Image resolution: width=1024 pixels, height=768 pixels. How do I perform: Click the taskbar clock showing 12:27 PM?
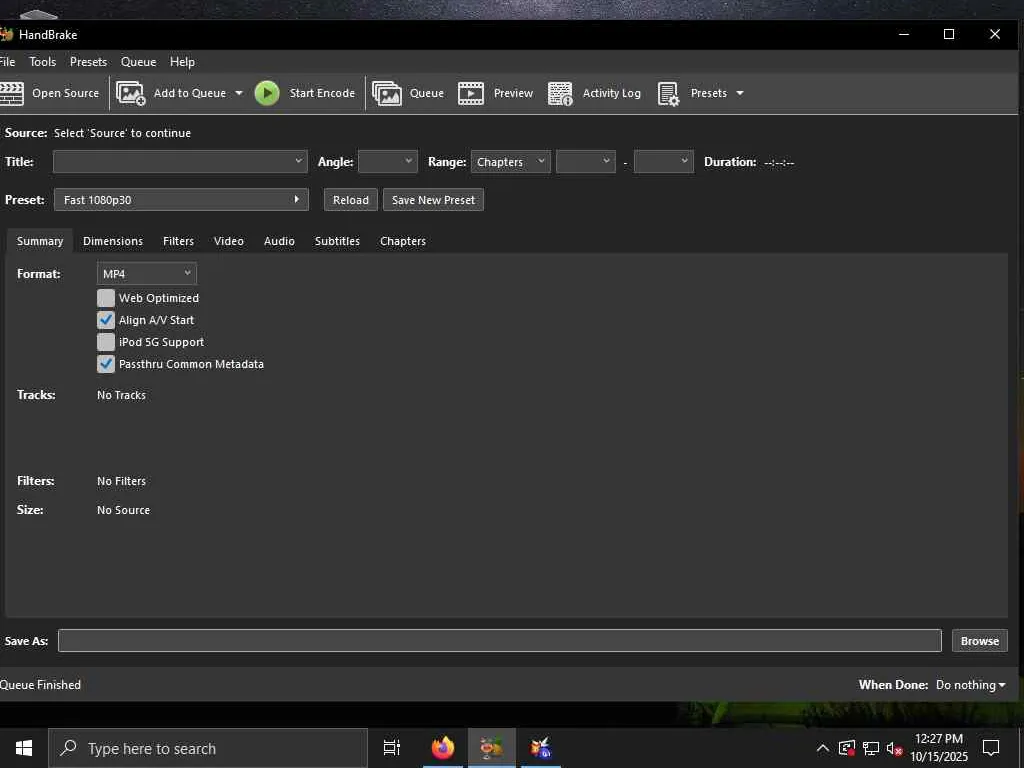[x=939, y=748]
